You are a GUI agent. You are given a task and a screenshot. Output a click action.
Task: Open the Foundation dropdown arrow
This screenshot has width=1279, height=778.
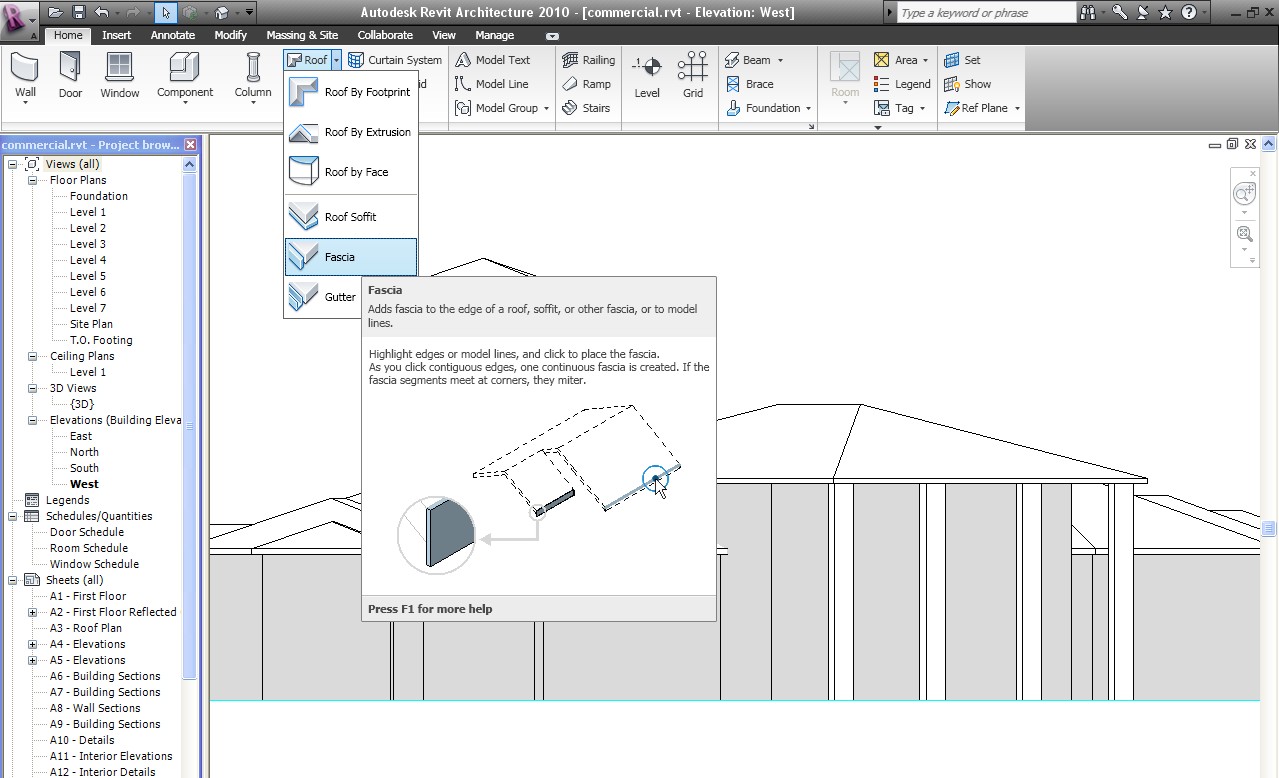pyautogui.click(x=808, y=109)
